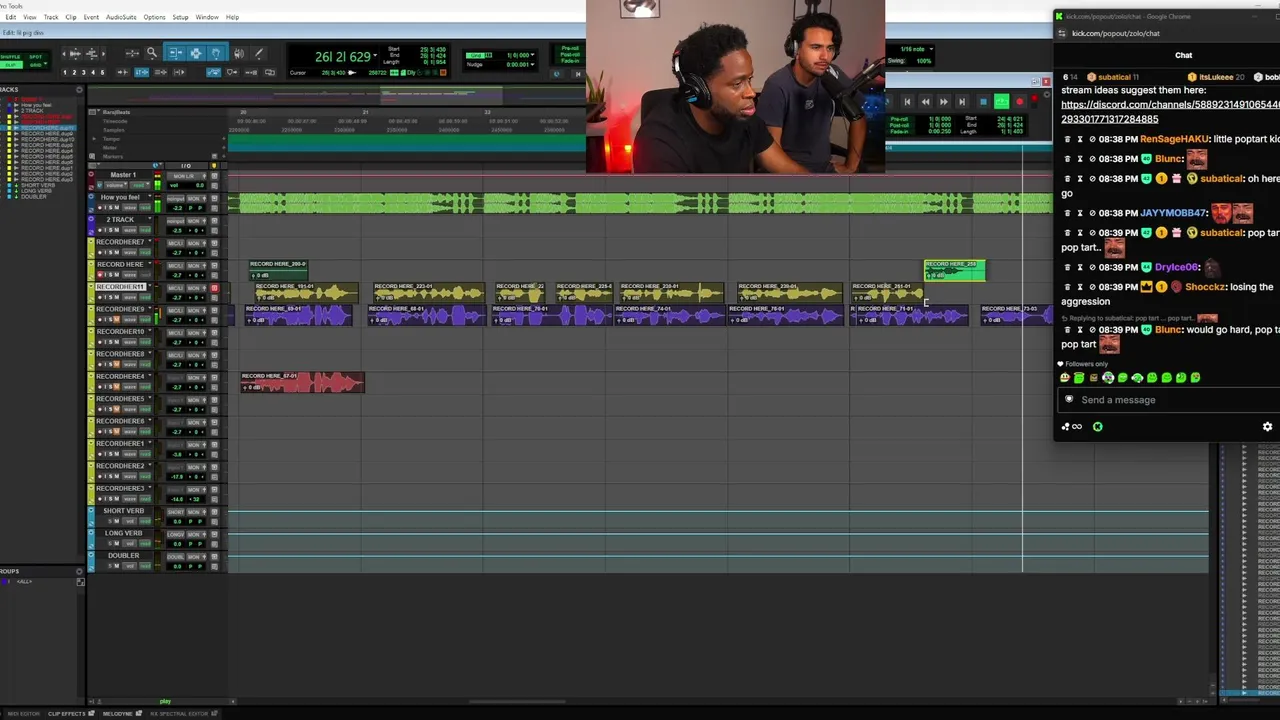The image size is (1280, 720).
Task: Open the Window menu
Action: click(x=207, y=17)
